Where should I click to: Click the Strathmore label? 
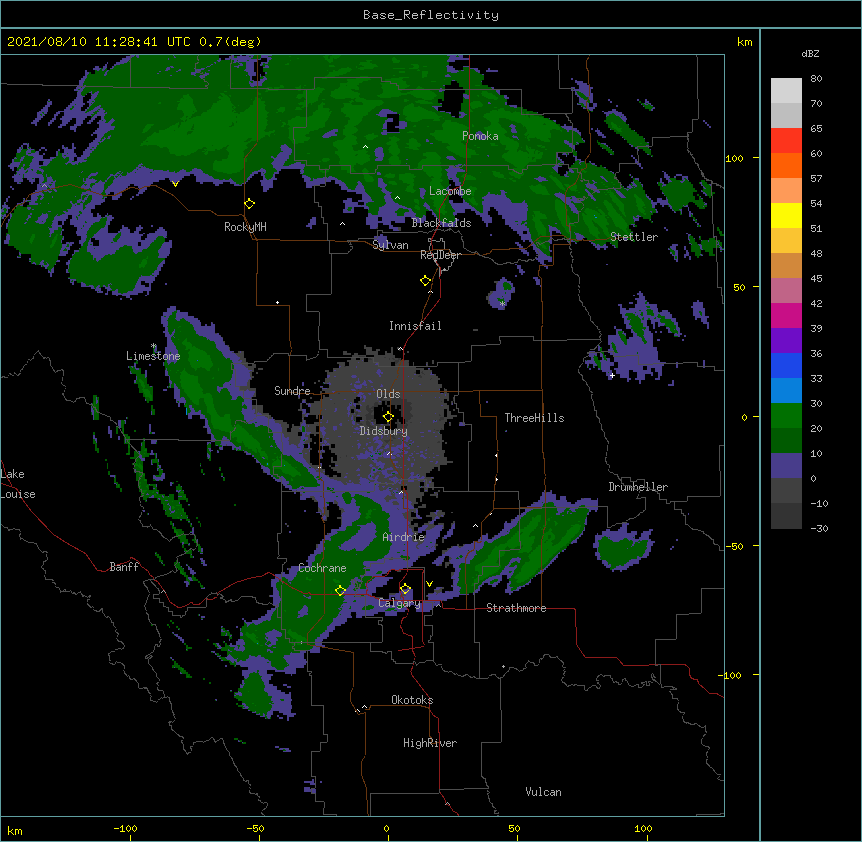tap(516, 608)
